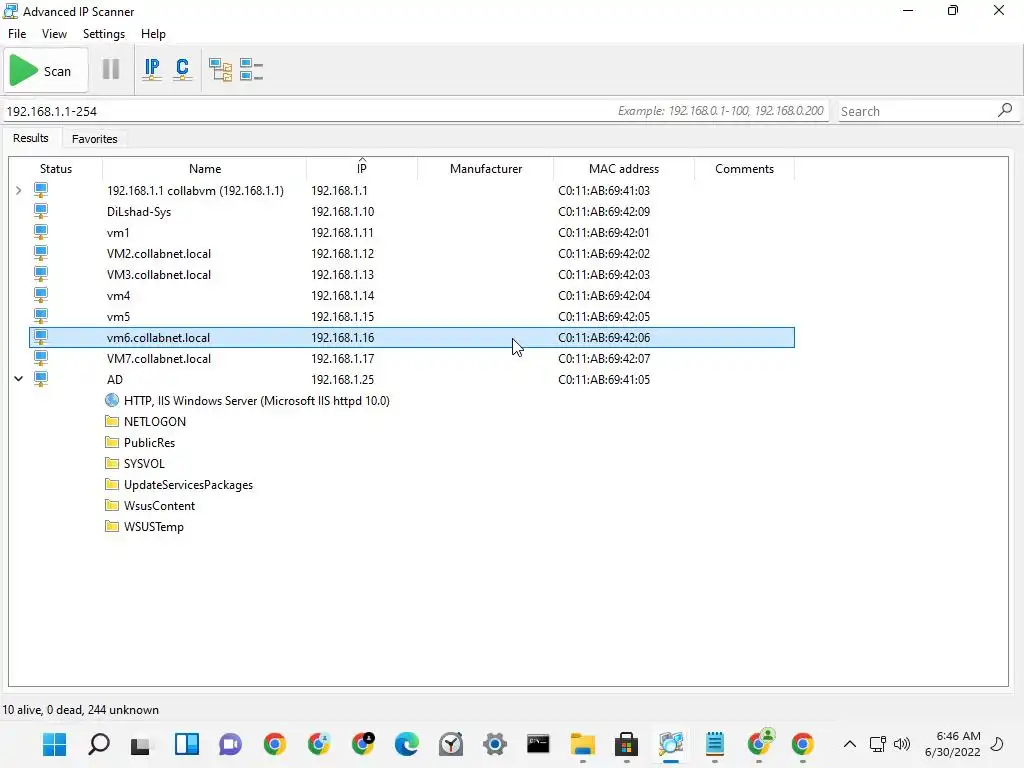Open Microsoft Edge from the taskbar

406,744
